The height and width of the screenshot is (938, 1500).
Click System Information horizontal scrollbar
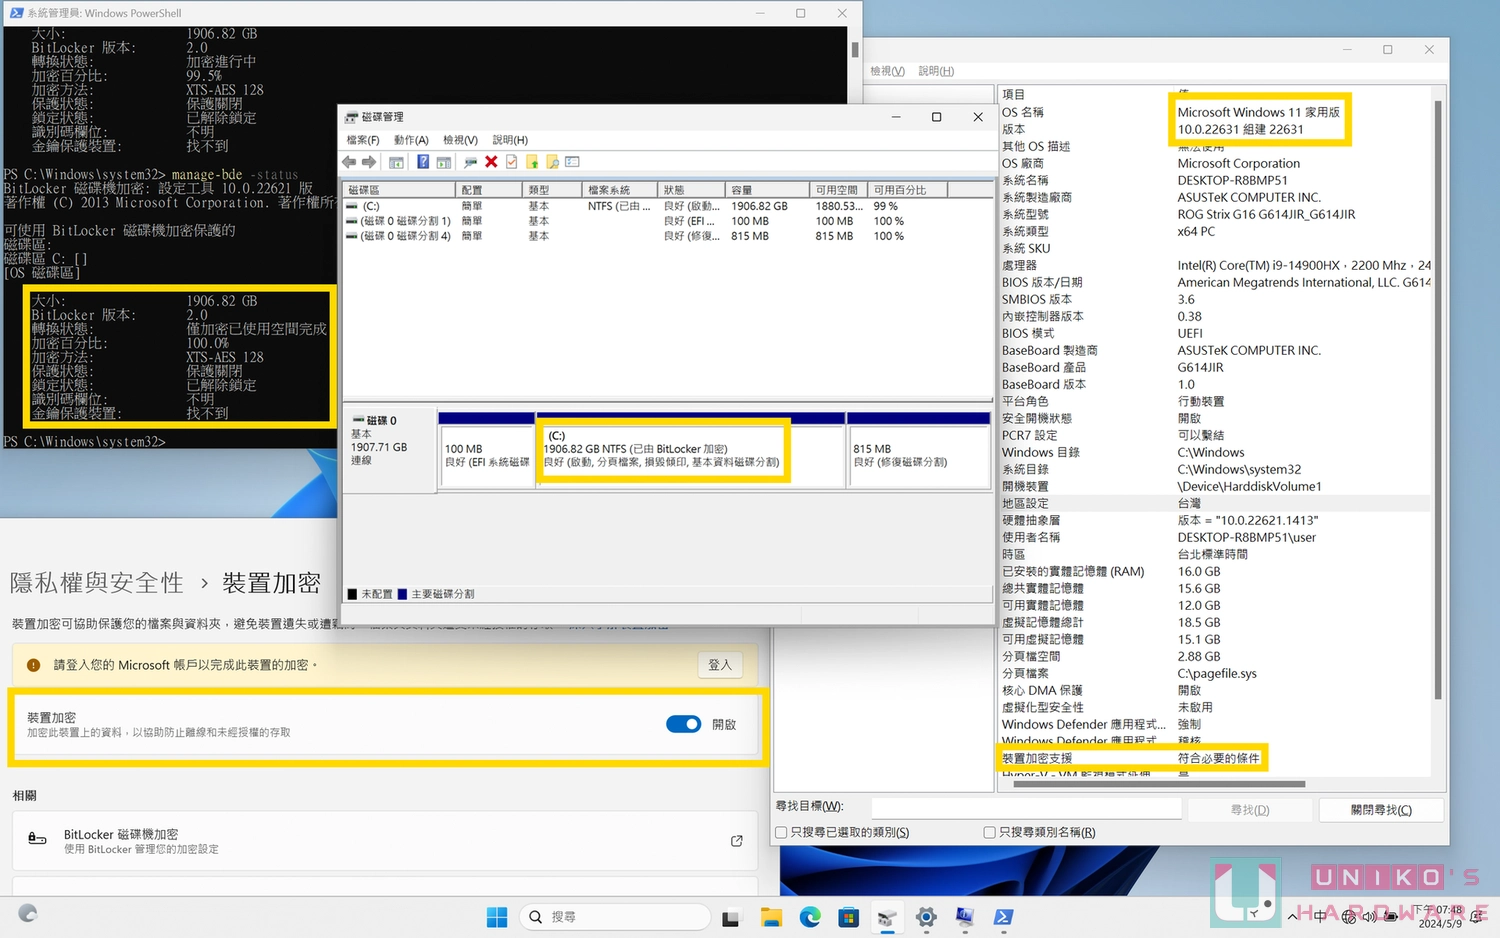click(x=1159, y=784)
